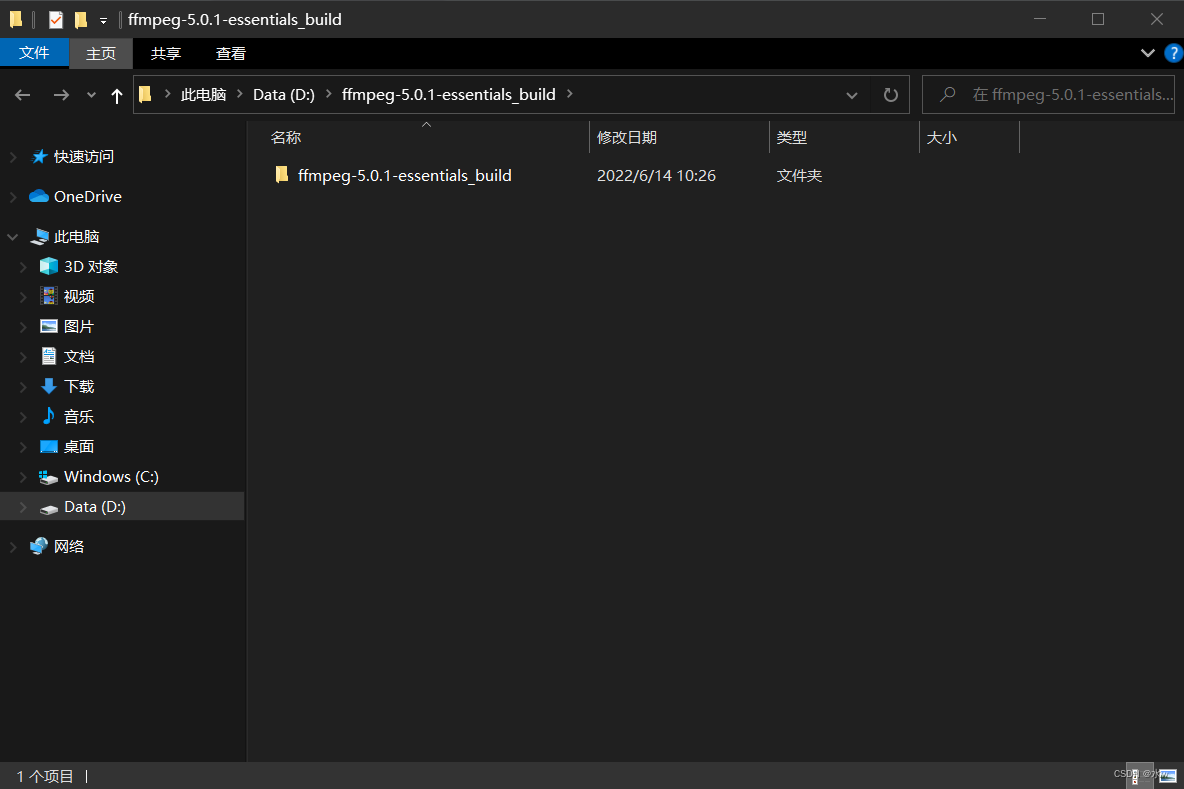Click the 图片 picture icon
The image size is (1184, 789).
pyautogui.click(x=49, y=326)
